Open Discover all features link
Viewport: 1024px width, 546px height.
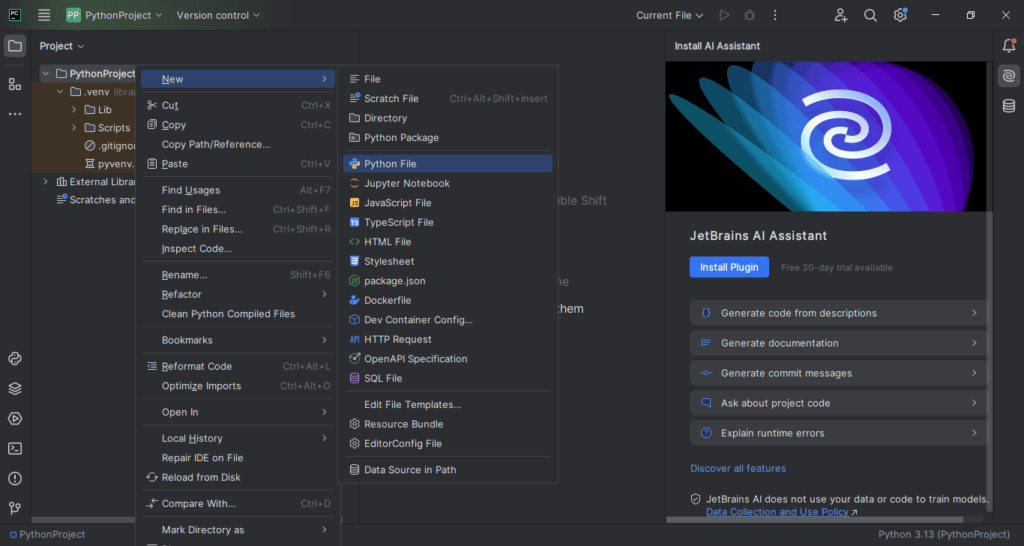tap(738, 468)
